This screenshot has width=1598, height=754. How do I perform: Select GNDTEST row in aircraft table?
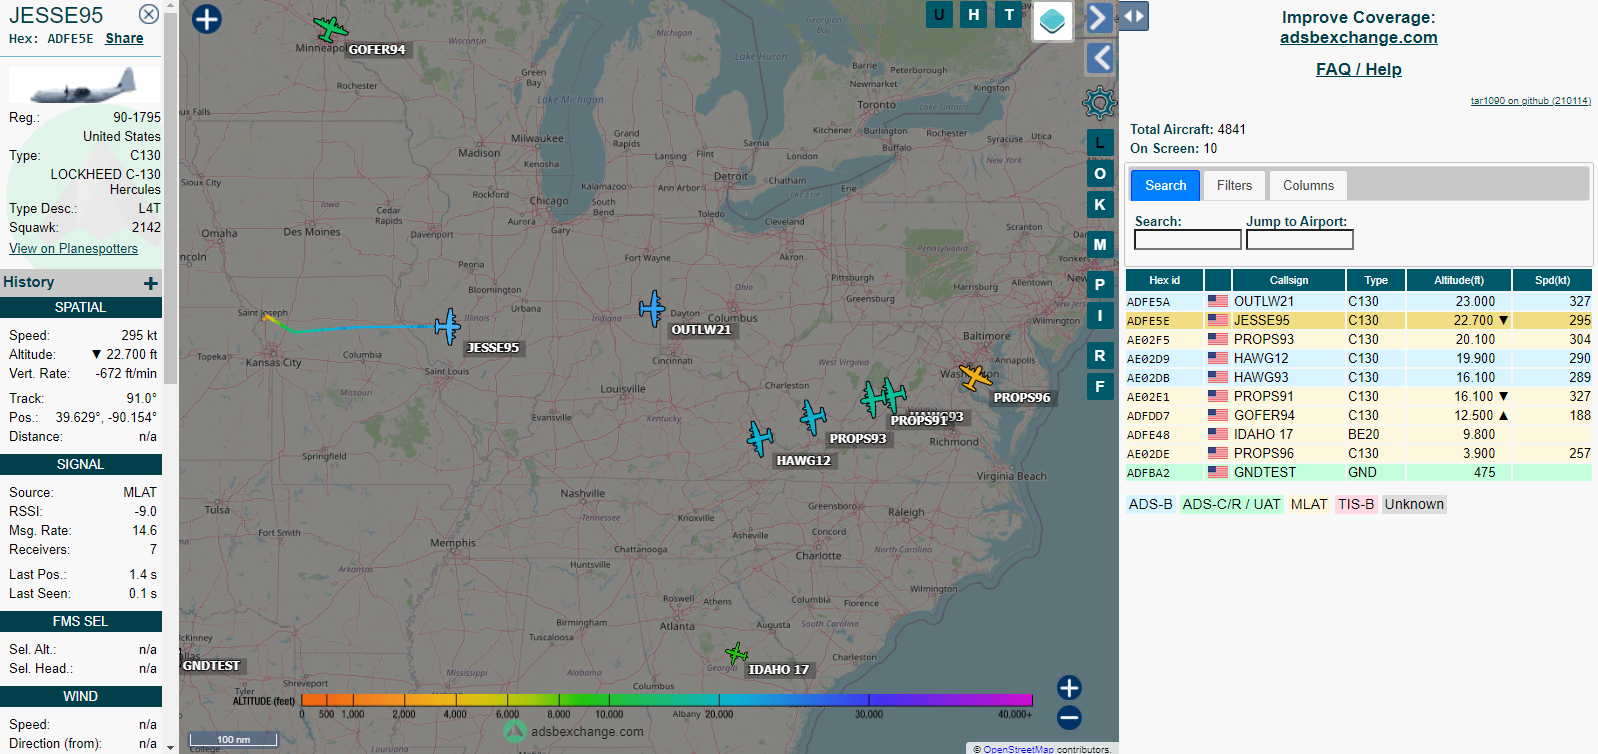pos(1358,472)
